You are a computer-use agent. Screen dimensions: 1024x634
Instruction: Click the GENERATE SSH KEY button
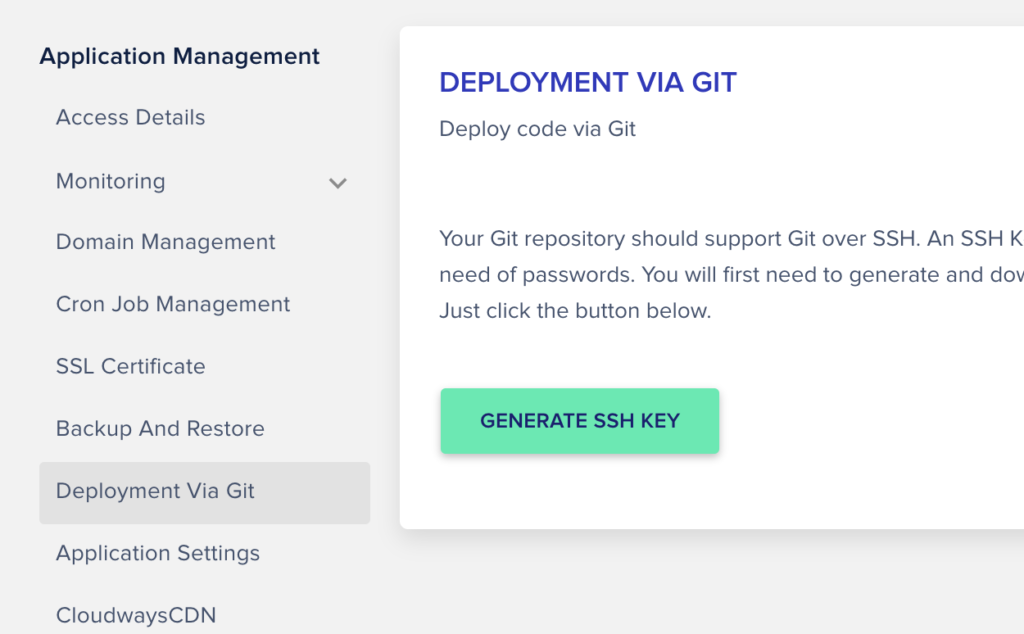click(x=579, y=421)
